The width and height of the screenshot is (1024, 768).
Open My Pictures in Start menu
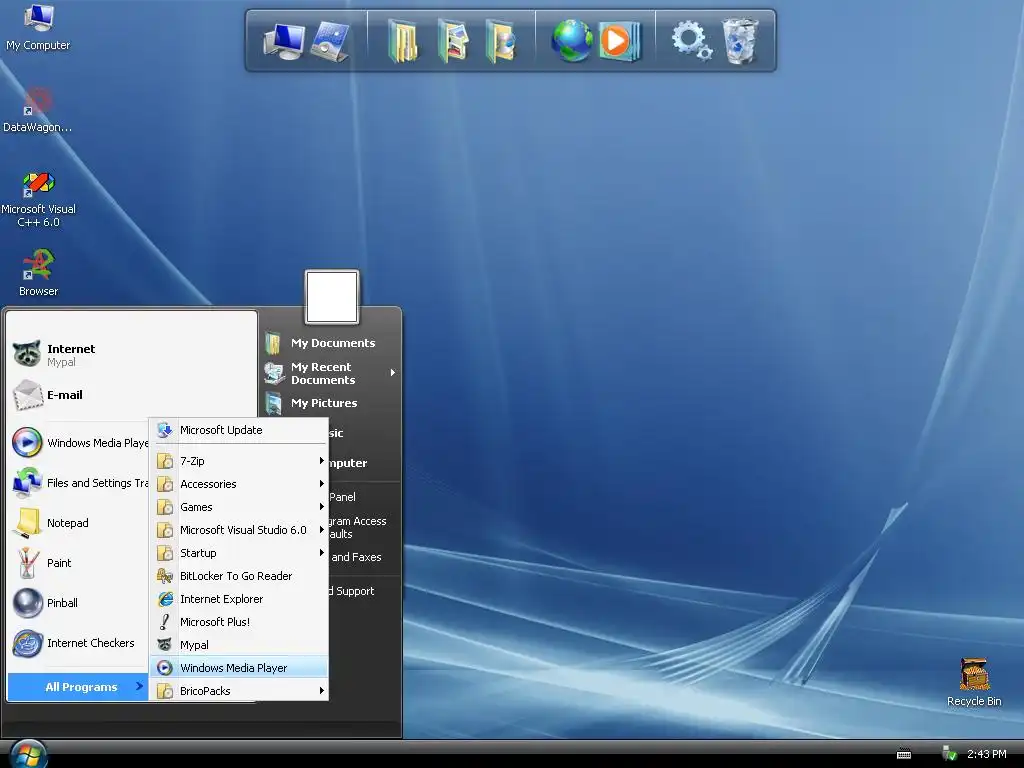click(x=330, y=403)
